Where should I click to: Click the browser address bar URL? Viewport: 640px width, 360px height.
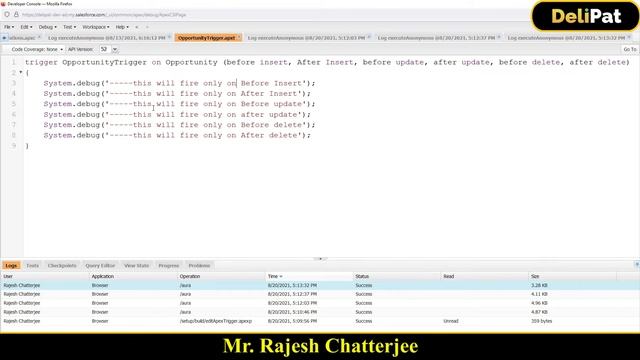pyautogui.click(x=104, y=15)
